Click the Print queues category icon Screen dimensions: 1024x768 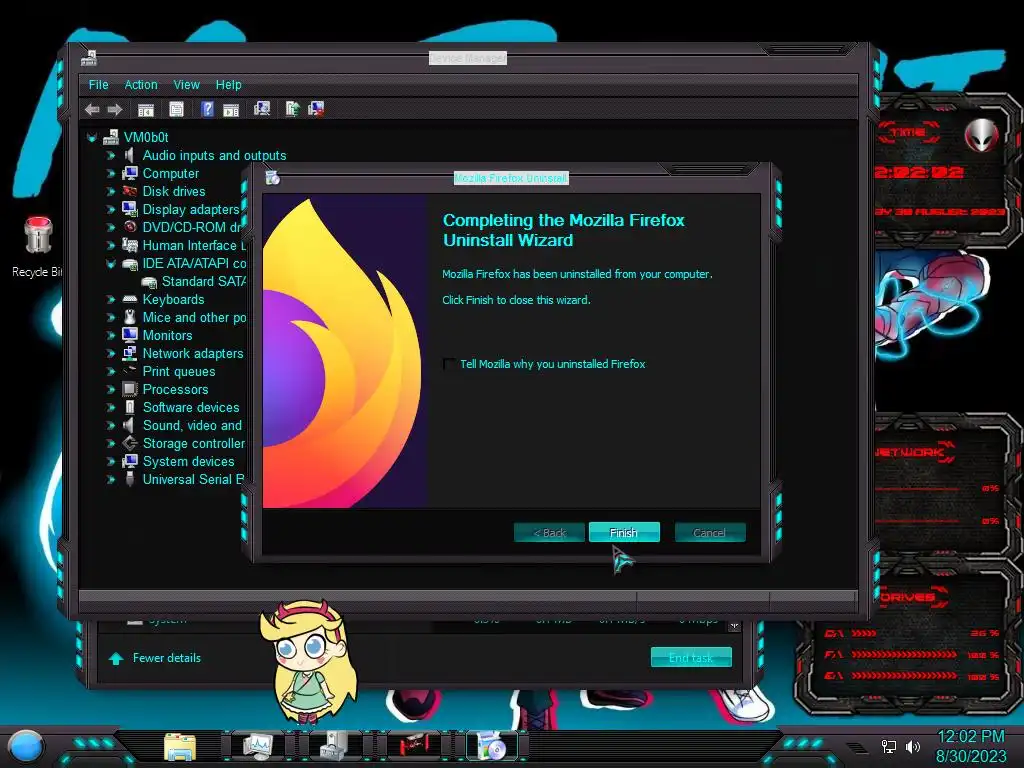pos(130,371)
